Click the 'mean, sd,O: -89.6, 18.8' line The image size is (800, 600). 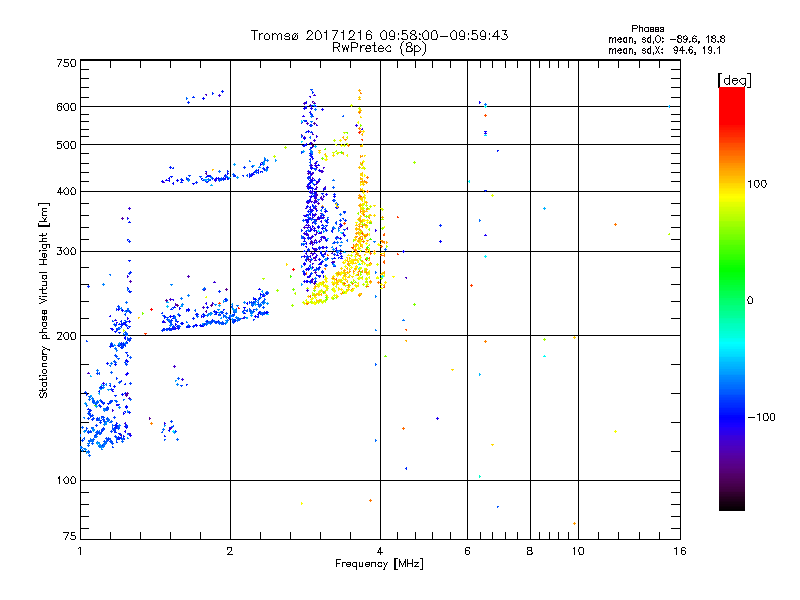click(666, 39)
